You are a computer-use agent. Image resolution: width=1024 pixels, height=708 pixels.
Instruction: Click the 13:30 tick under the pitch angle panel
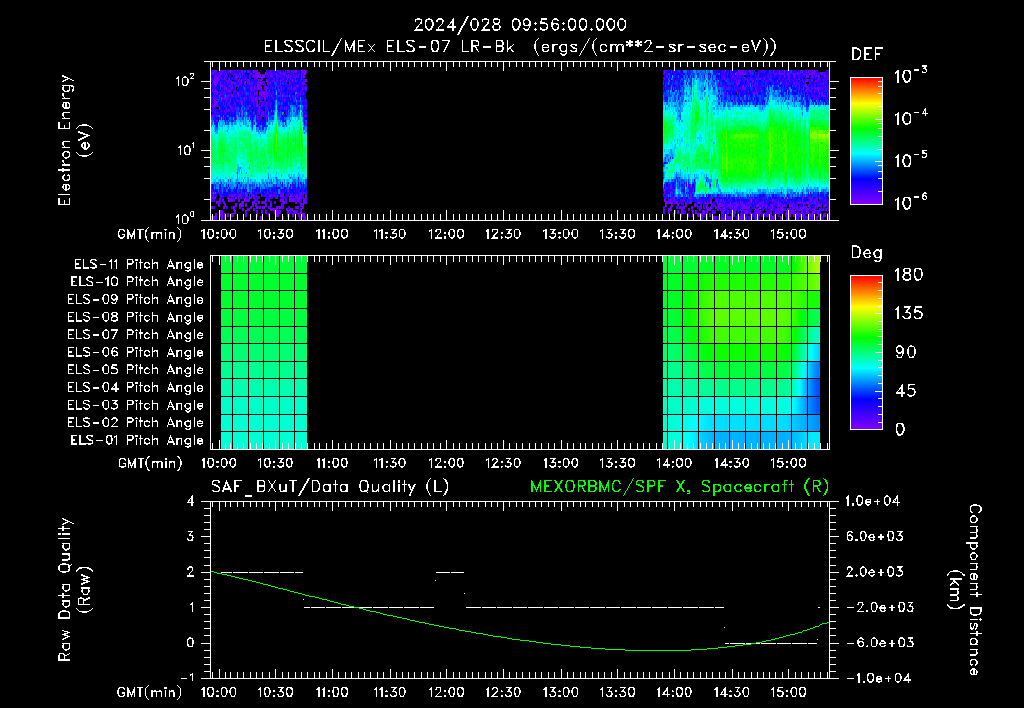[617, 463]
